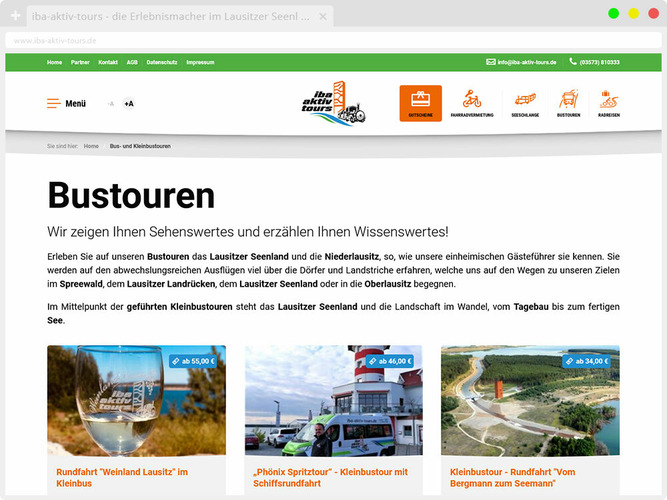Open the Partner menu item
Image resolution: width=667 pixels, height=500 pixels.
pos(80,62)
